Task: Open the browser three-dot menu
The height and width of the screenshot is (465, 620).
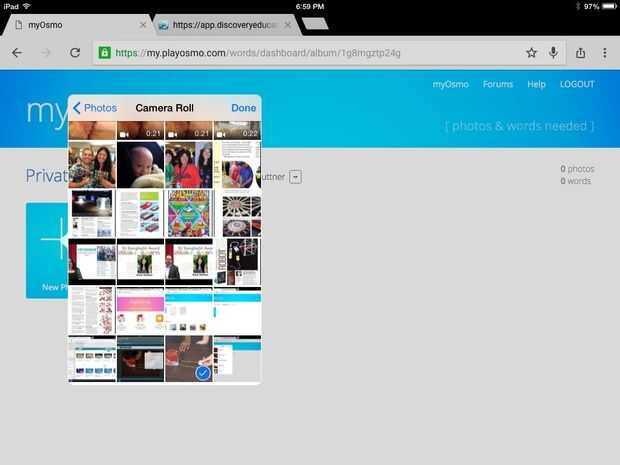Action: [x=605, y=53]
